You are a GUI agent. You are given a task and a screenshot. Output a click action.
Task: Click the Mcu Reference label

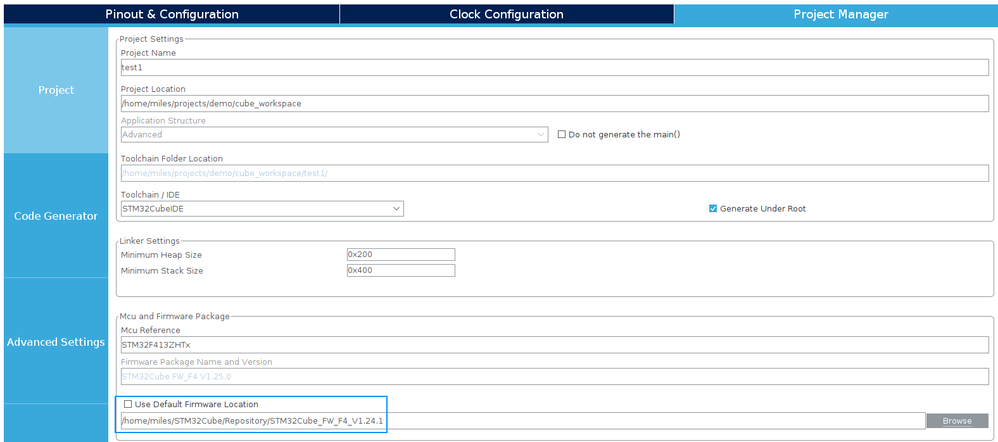click(x=150, y=330)
